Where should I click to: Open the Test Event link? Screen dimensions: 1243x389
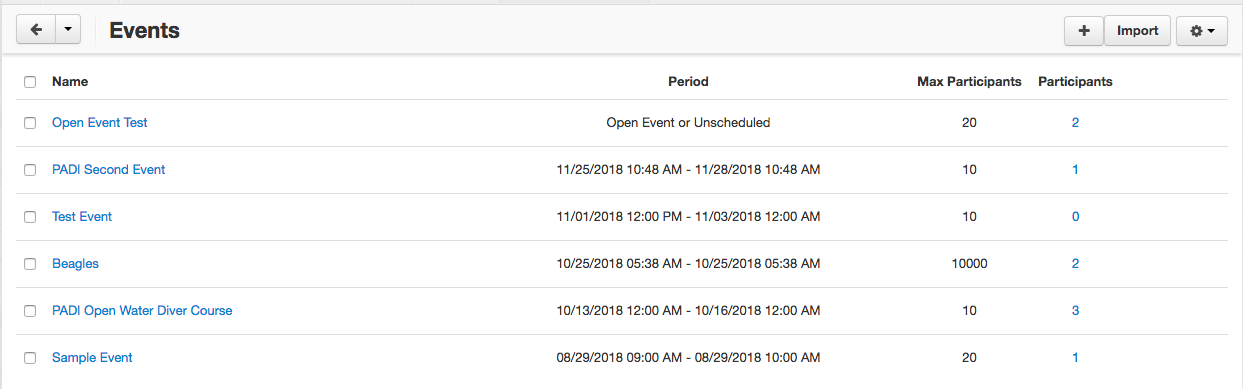pyautogui.click(x=82, y=217)
